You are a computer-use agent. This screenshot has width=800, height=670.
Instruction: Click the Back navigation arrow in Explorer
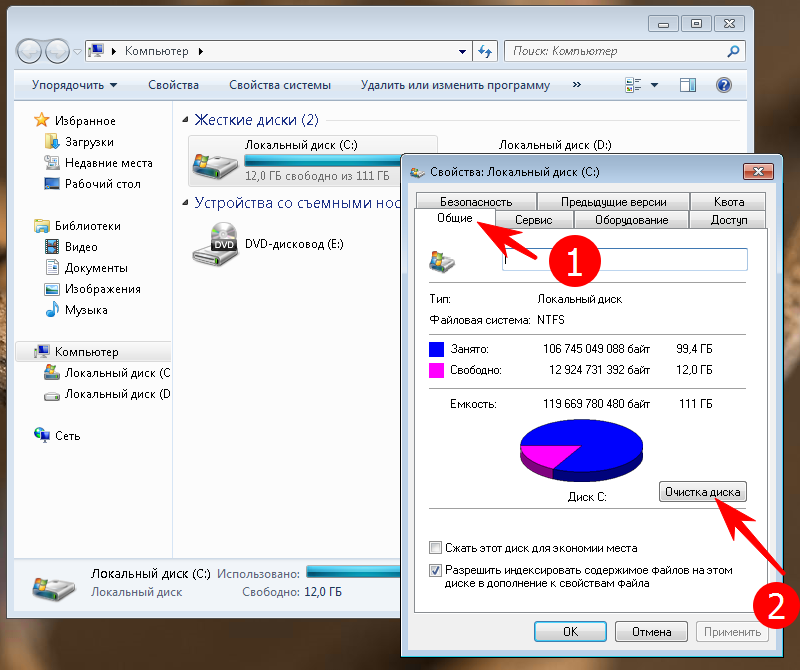pos(29,51)
